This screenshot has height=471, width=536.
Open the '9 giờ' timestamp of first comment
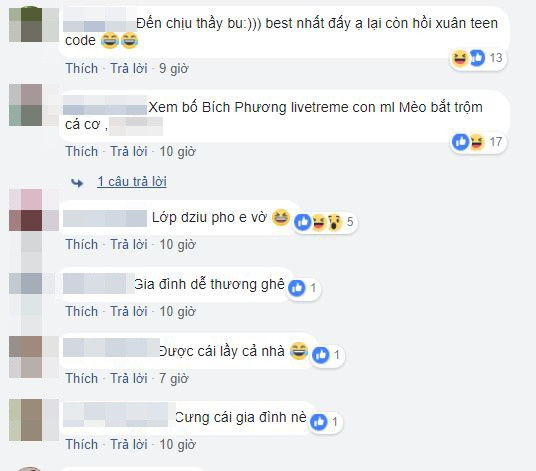(x=174, y=68)
